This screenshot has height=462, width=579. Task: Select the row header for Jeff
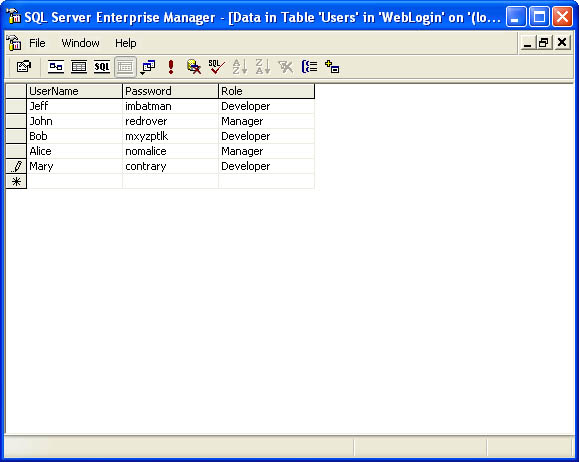16,106
